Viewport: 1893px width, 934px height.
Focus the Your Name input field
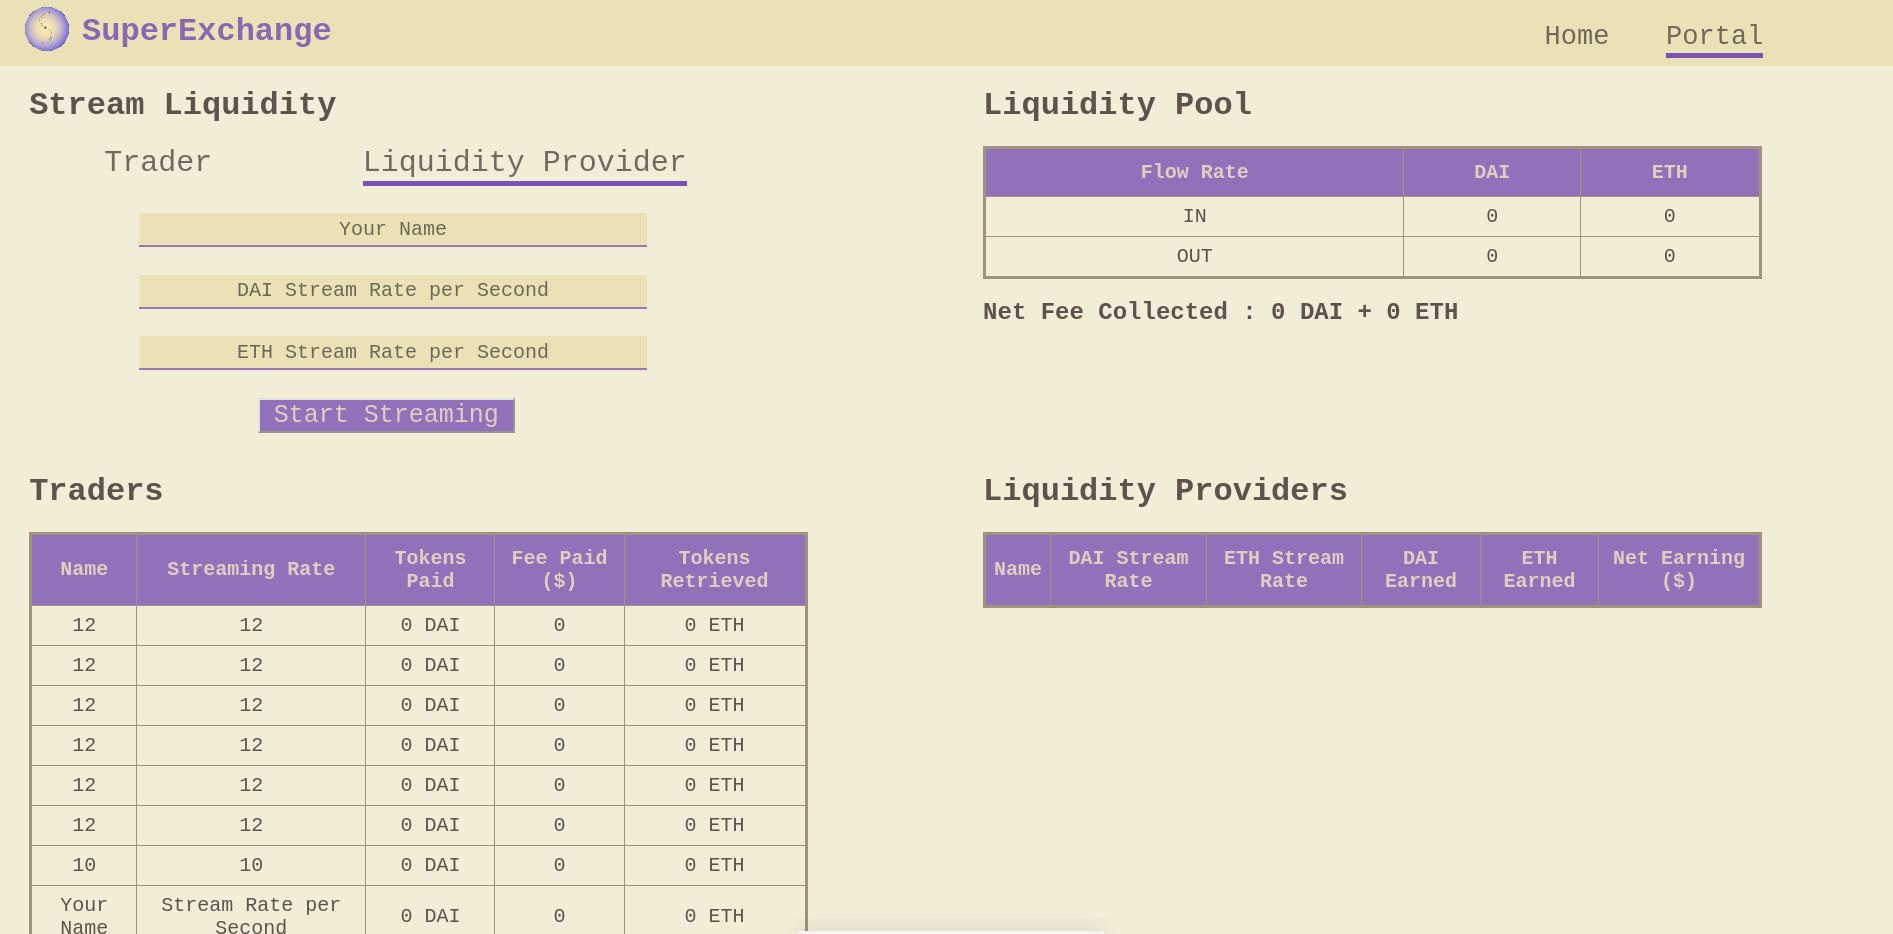point(393,229)
